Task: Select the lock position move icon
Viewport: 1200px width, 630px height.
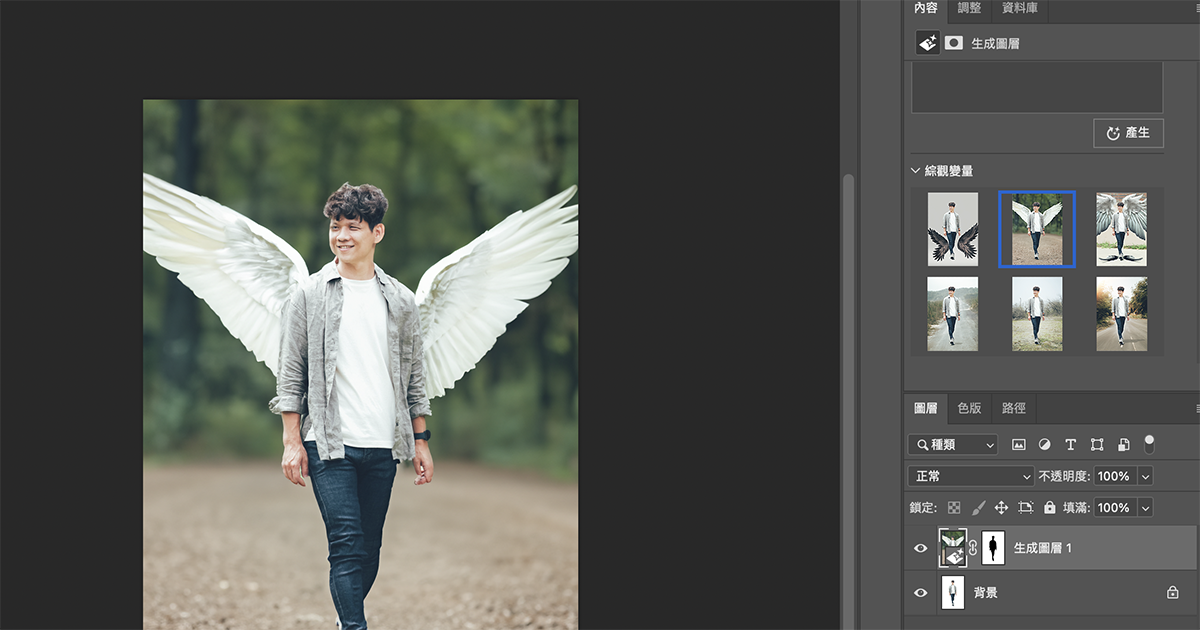Action: tap(1002, 507)
